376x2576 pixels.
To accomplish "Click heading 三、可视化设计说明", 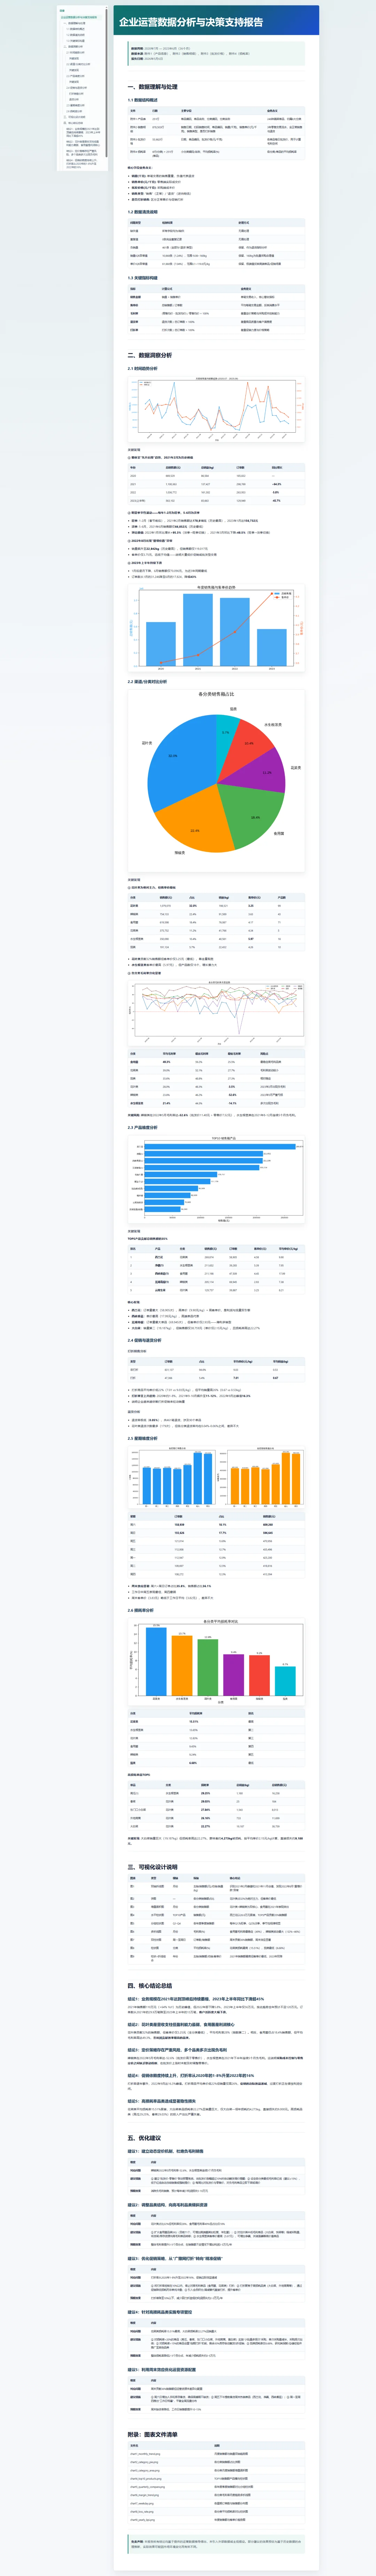I will pyautogui.click(x=153, y=1867).
